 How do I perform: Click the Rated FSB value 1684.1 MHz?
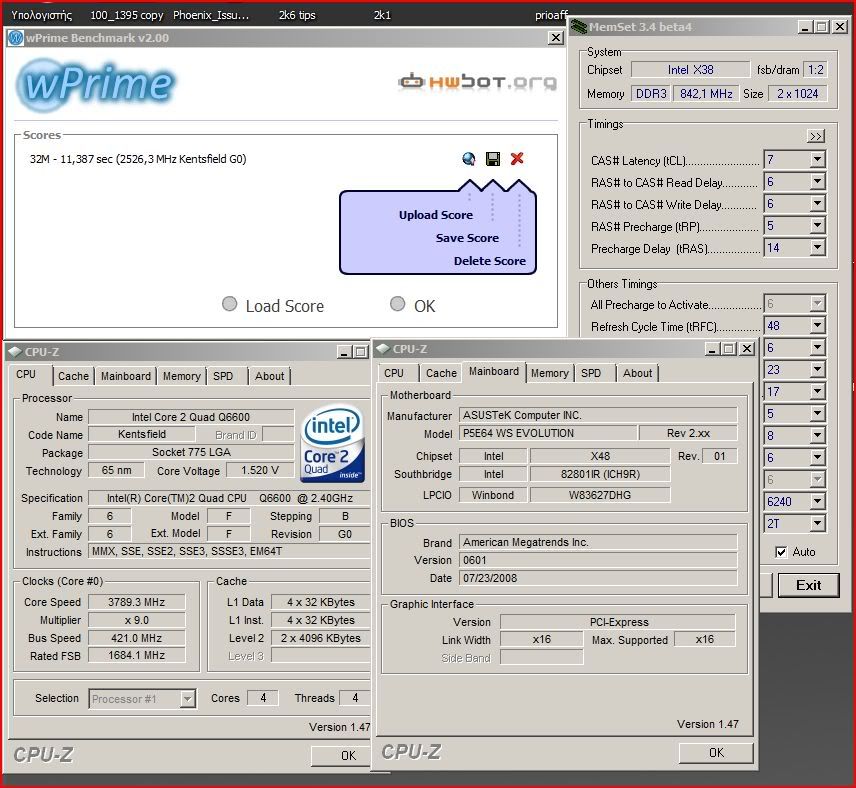136,655
